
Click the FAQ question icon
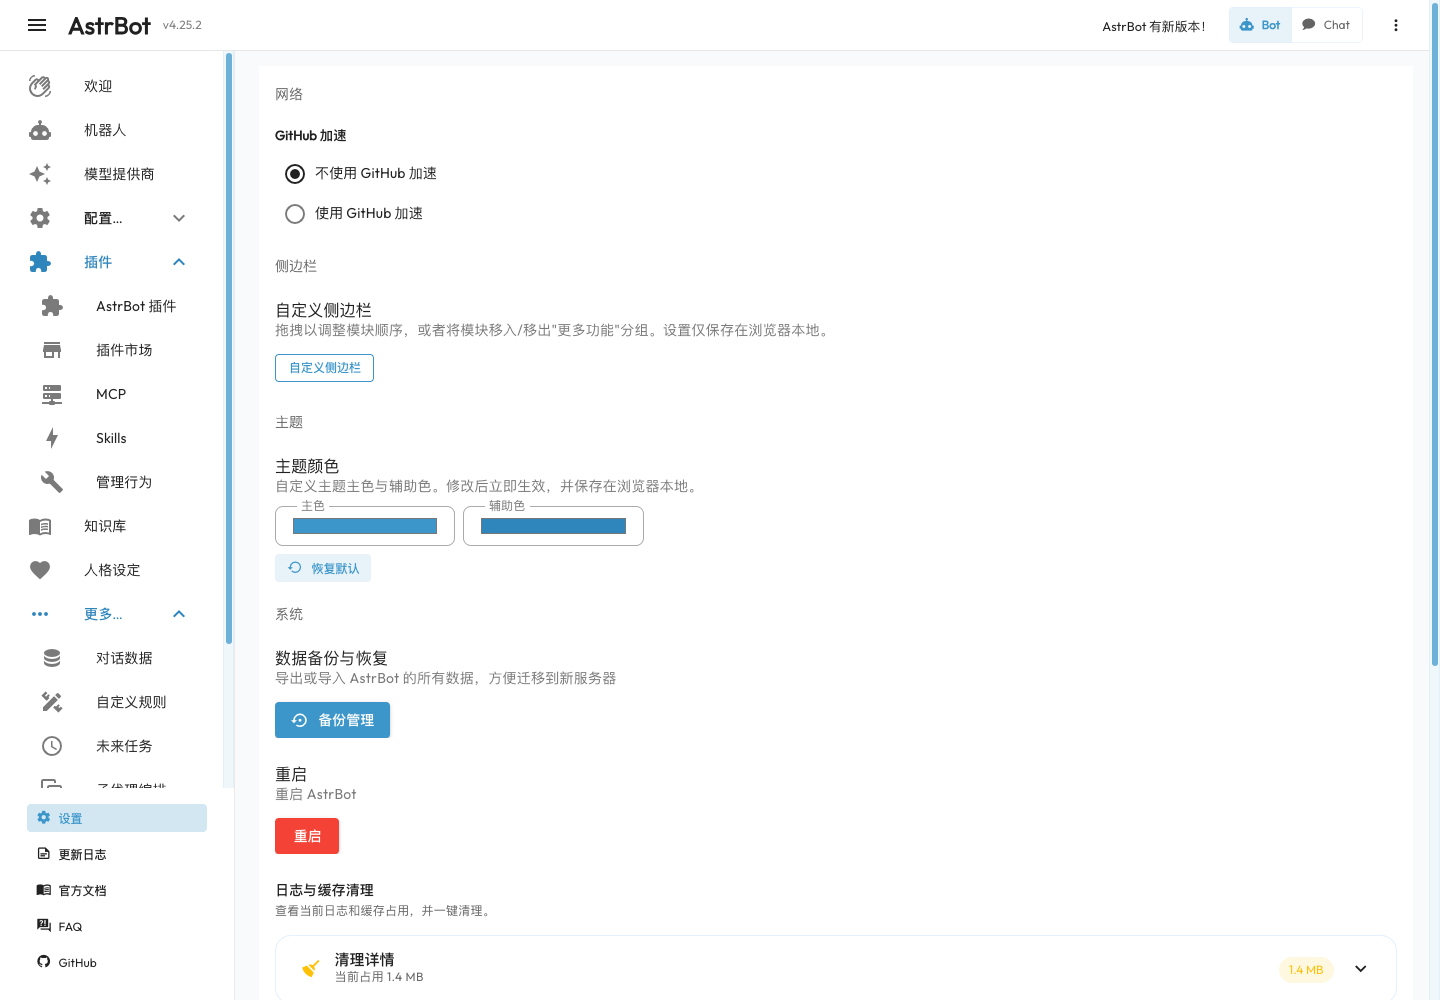coord(44,926)
